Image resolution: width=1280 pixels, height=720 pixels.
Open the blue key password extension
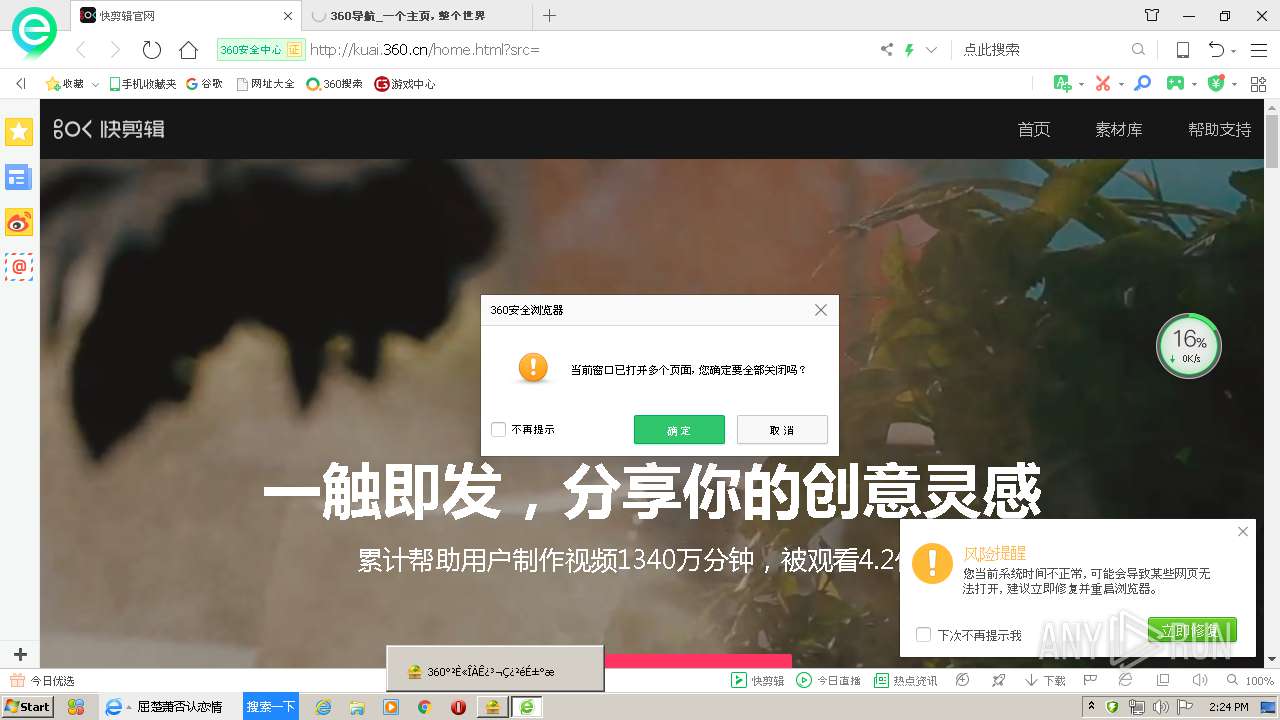1142,84
